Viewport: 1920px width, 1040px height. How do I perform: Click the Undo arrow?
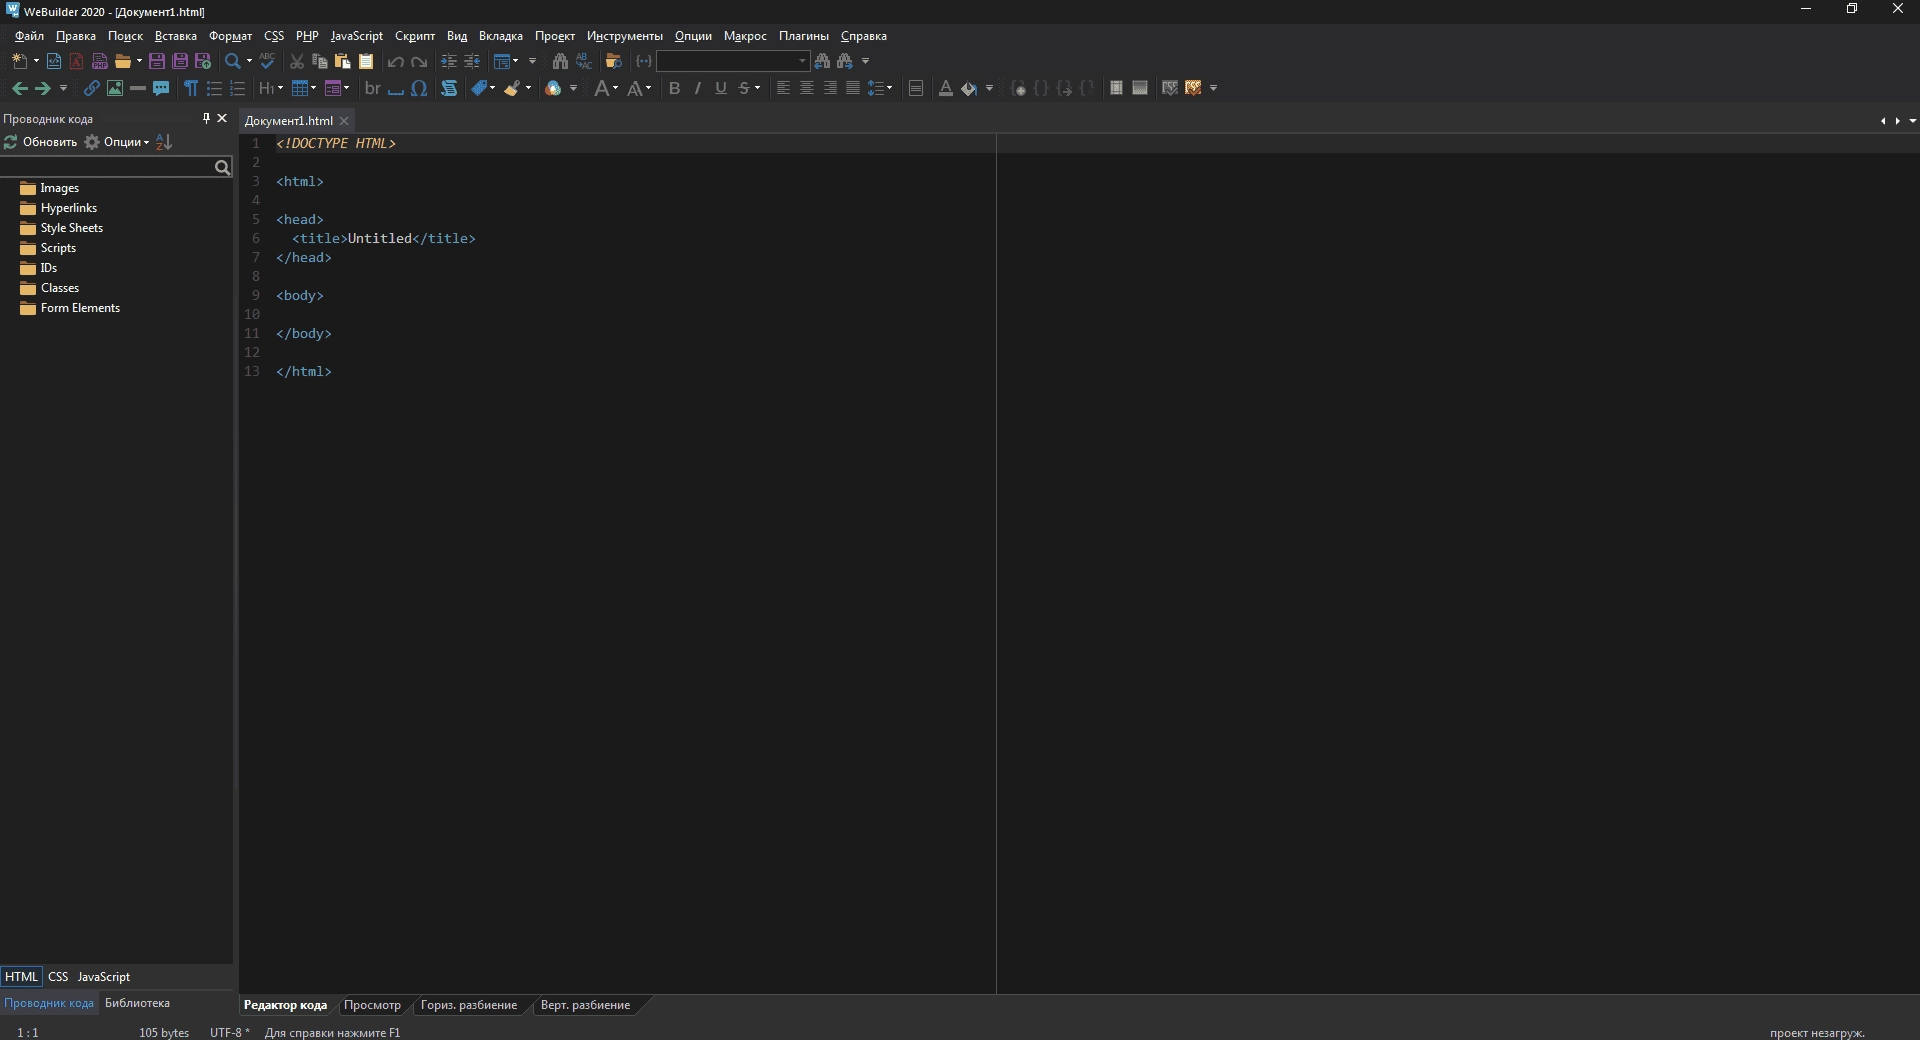click(396, 61)
